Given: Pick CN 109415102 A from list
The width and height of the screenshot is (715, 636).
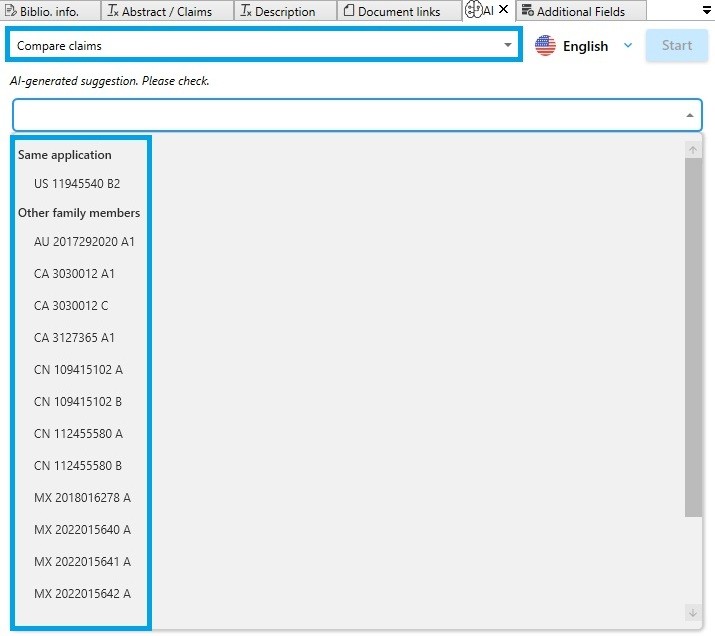Looking at the screenshot, I should (78, 370).
